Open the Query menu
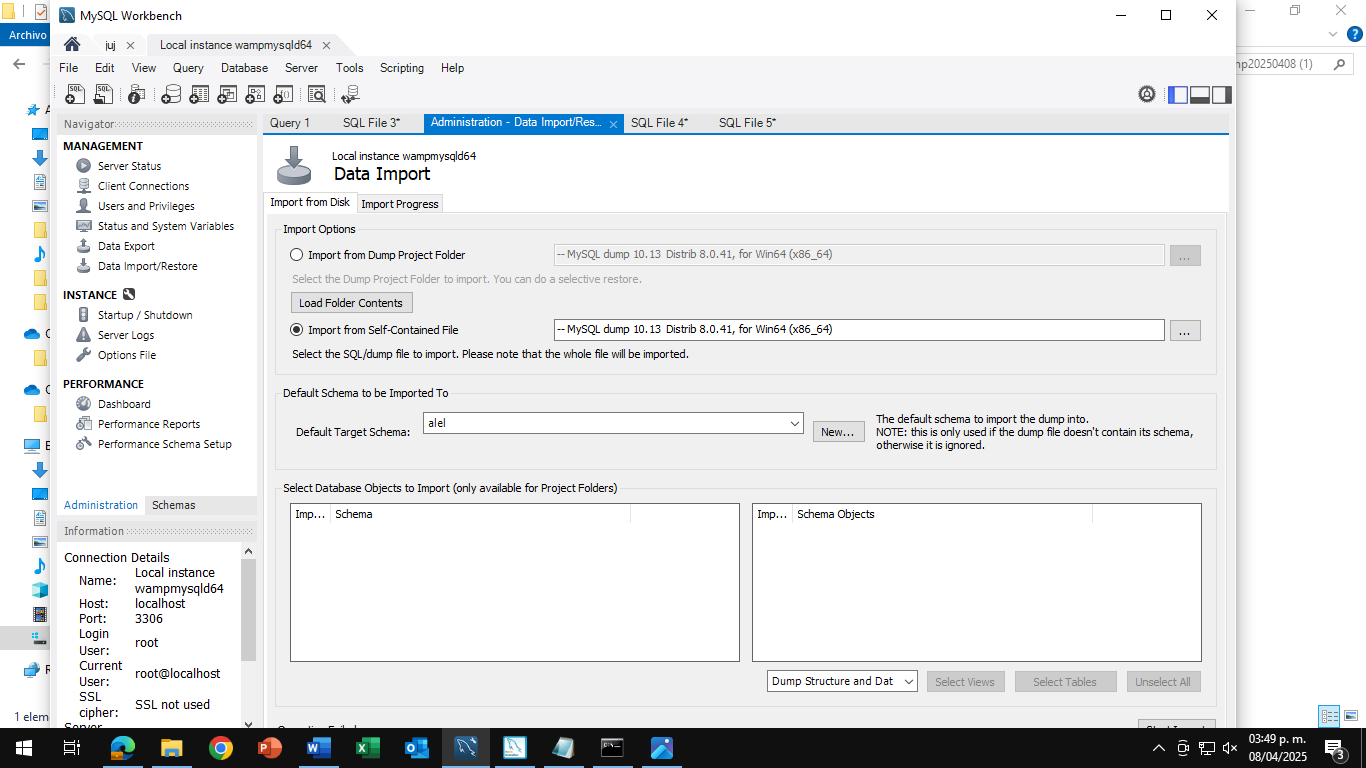The height and width of the screenshot is (768, 1366). [188, 68]
